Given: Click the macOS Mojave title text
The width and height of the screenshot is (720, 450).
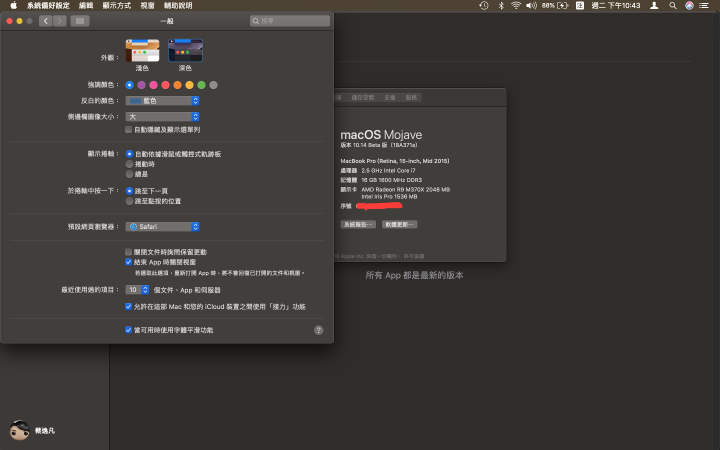Looking at the screenshot, I should 381,135.
